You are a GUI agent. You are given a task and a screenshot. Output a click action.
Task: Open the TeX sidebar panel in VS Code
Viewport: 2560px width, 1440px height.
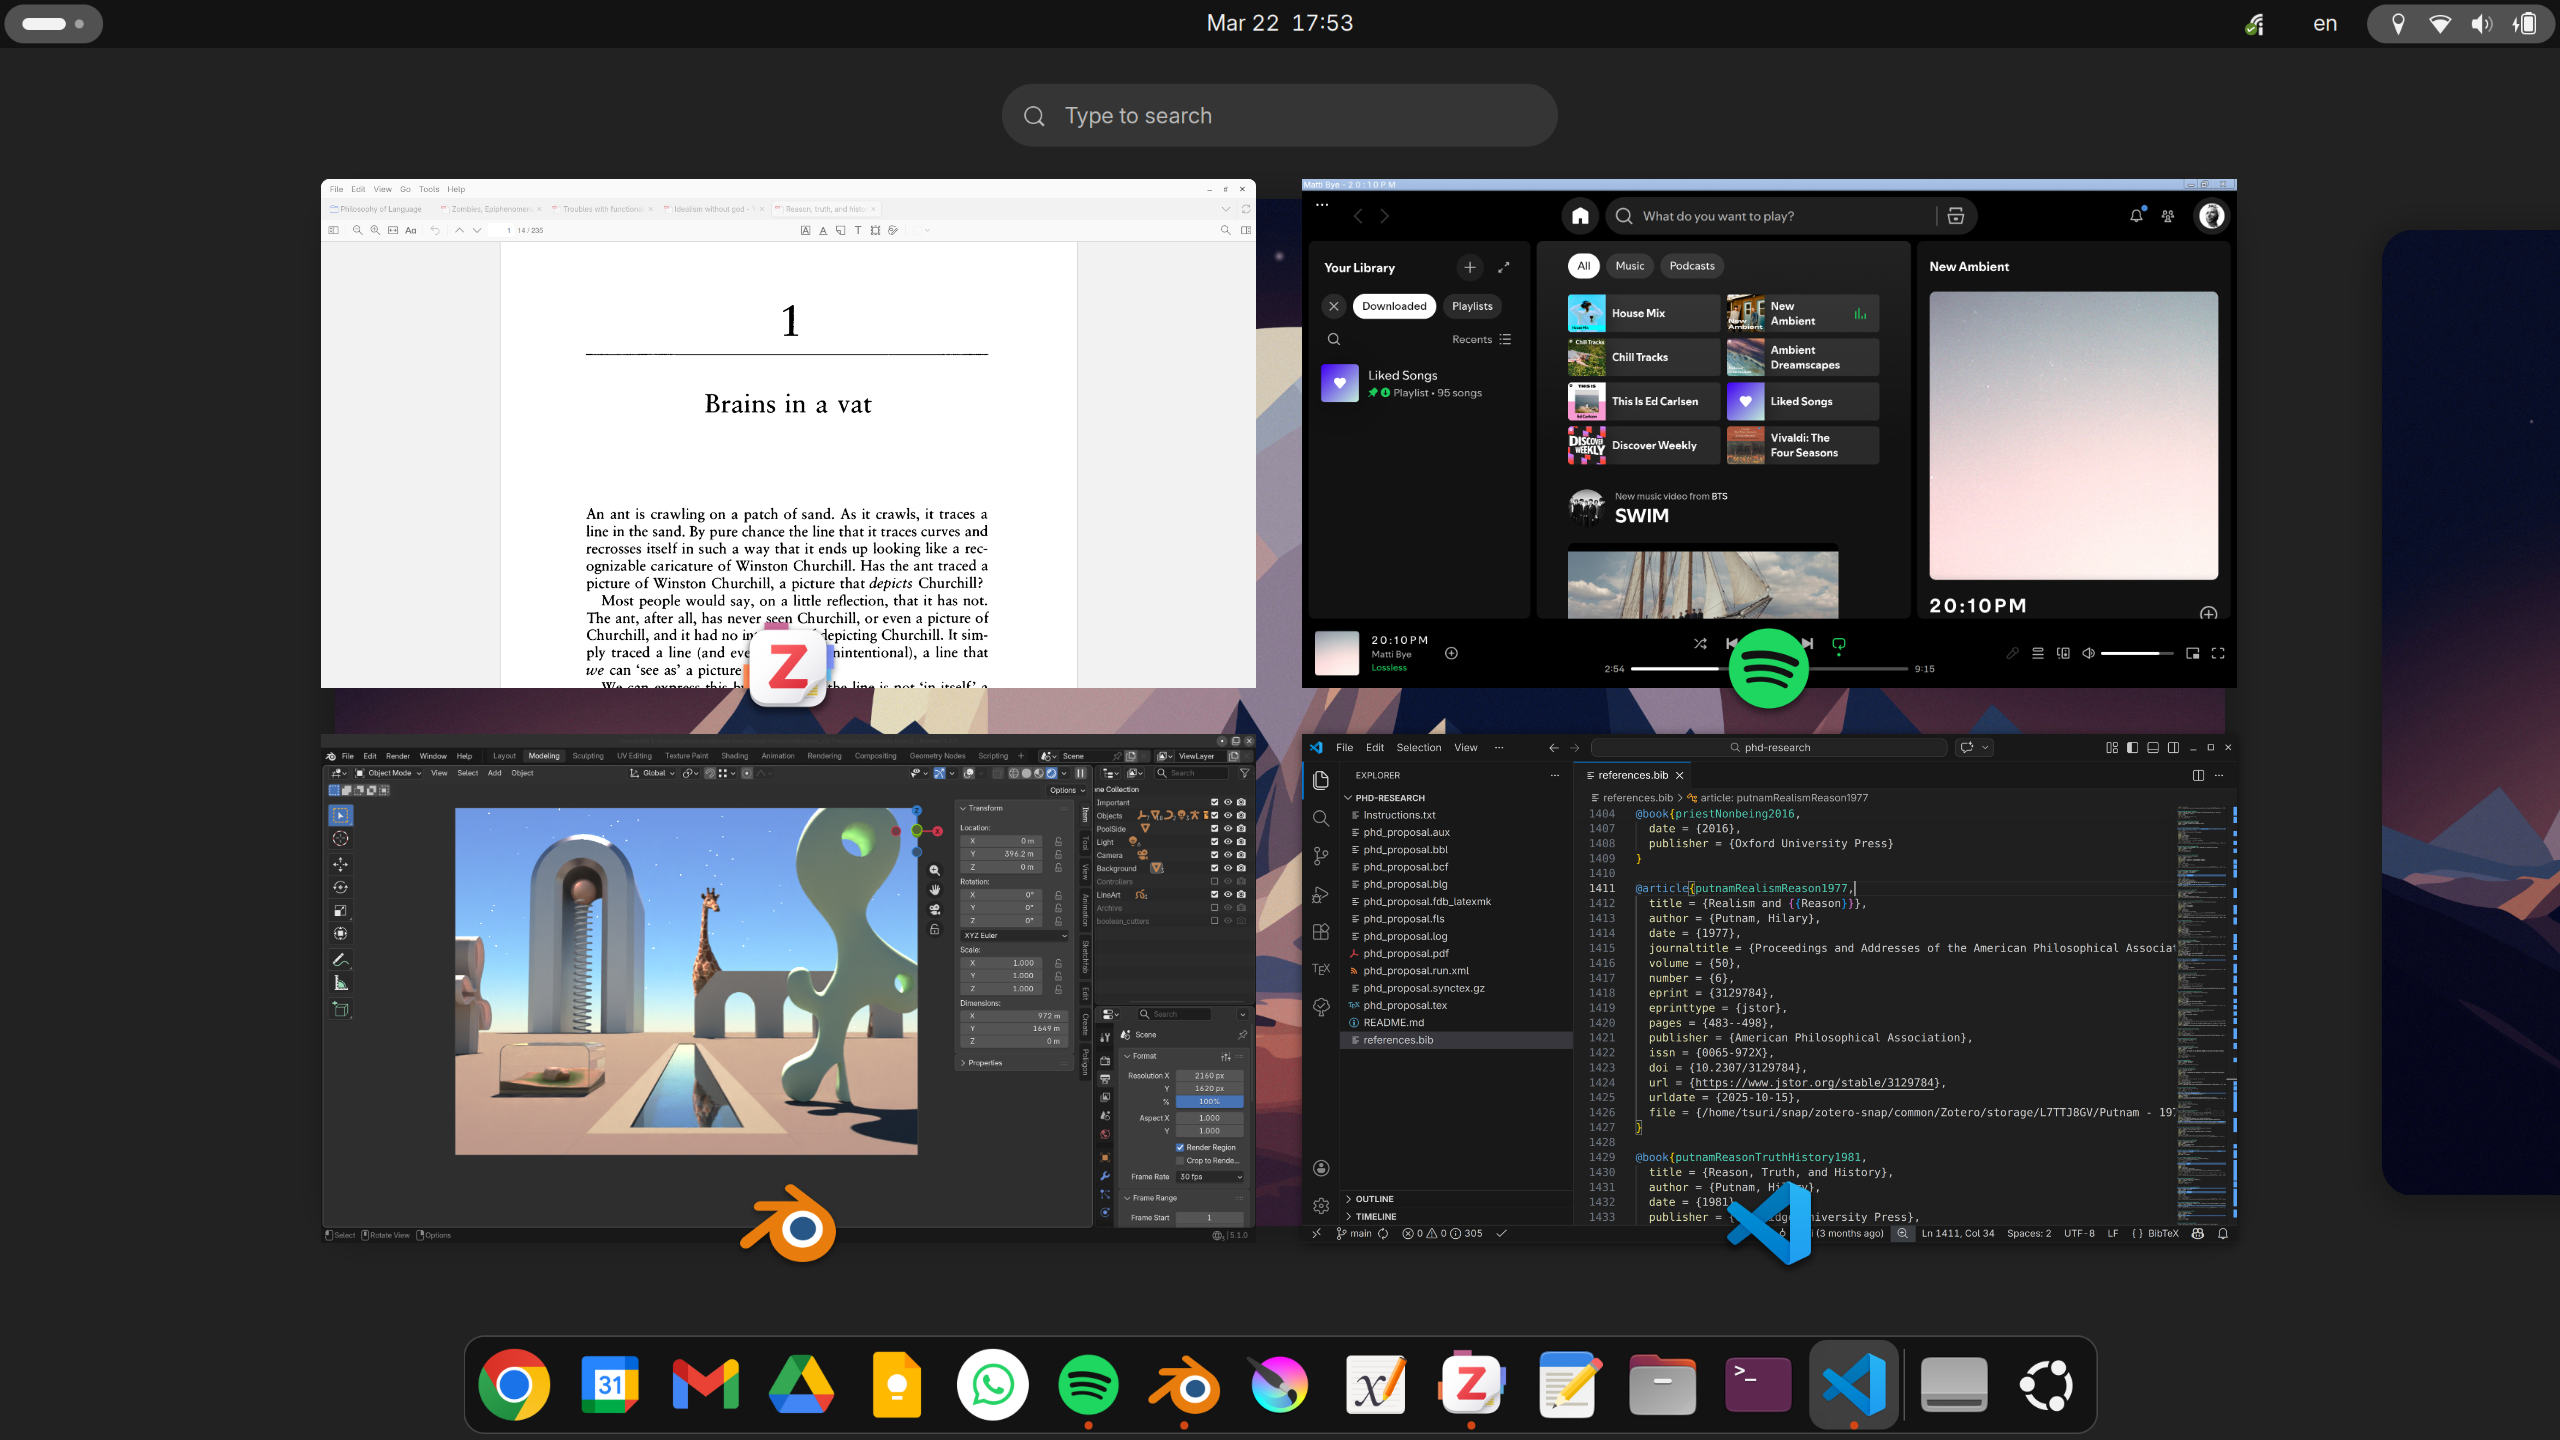click(1321, 968)
